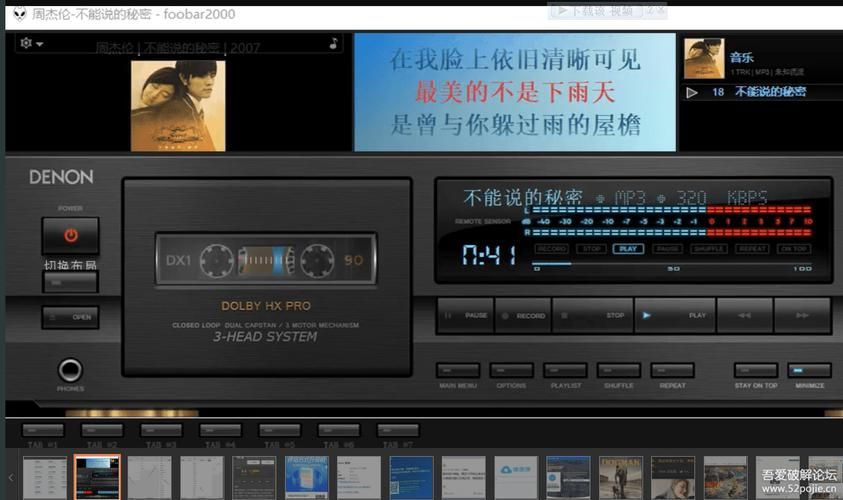Toggle the SHUFFLE button on the deck
Screen dimensions: 843x500
click(619, 370)
